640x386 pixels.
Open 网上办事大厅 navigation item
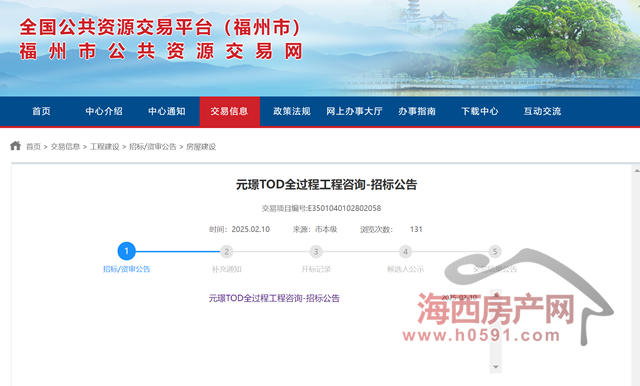click(354, 111)
